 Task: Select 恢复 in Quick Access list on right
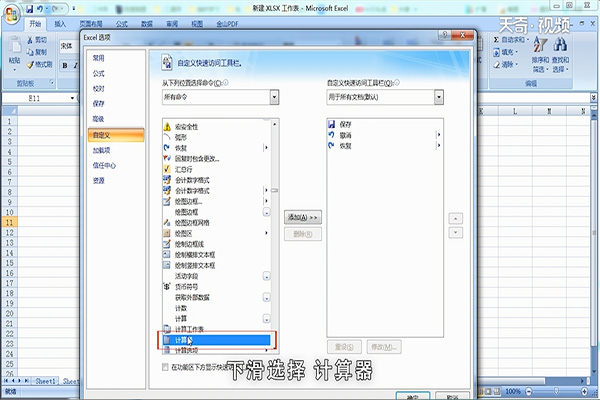coord(384,146)
